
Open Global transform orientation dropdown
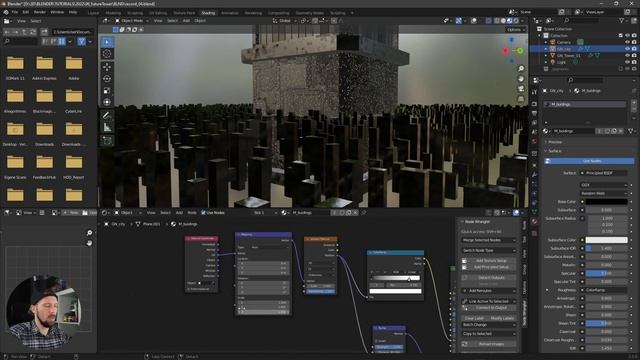[284, 20]
